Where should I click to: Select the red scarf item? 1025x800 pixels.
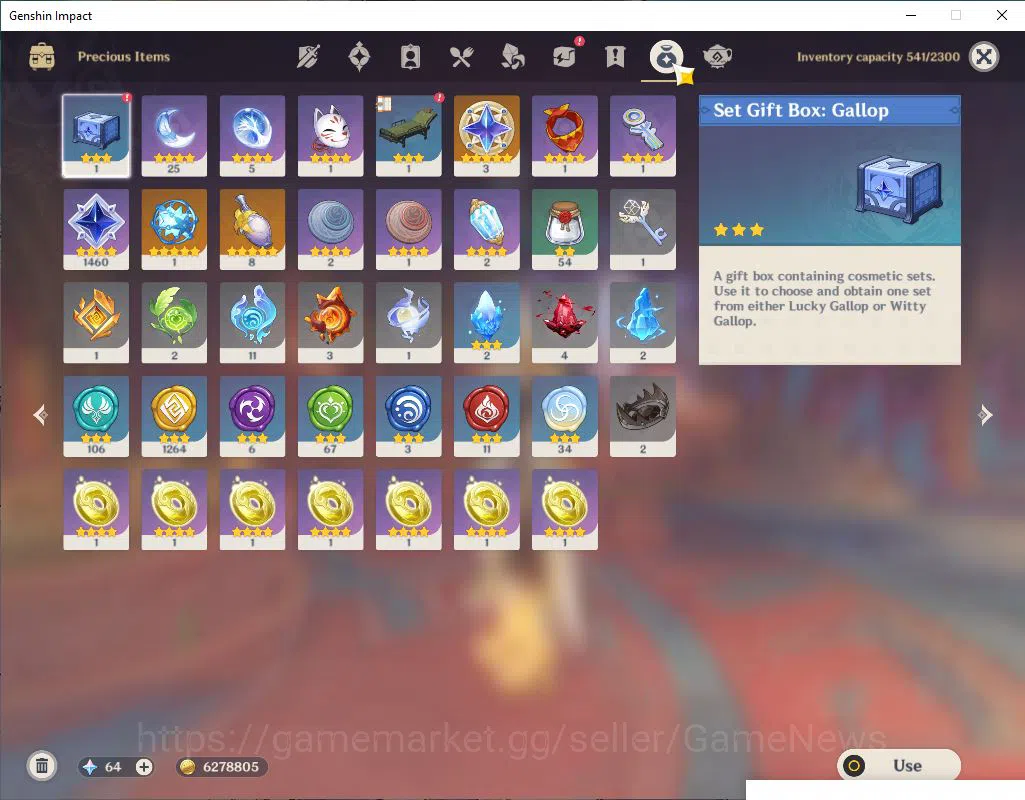[565, 136]
